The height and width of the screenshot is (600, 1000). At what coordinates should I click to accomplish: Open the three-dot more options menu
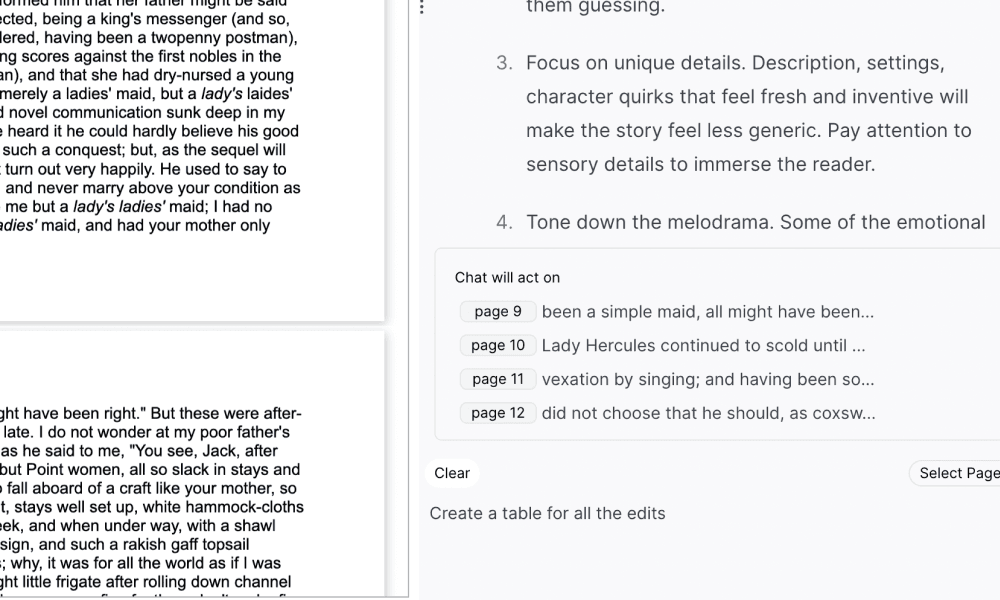click(422, 8)
